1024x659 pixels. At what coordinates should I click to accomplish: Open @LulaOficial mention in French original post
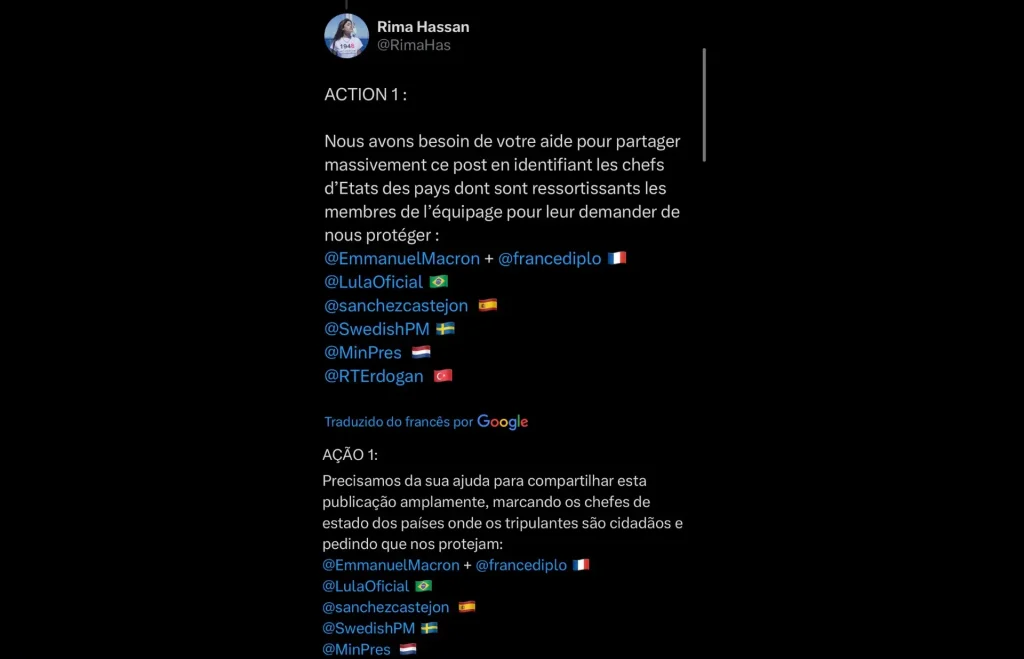(x=373, y=282)
